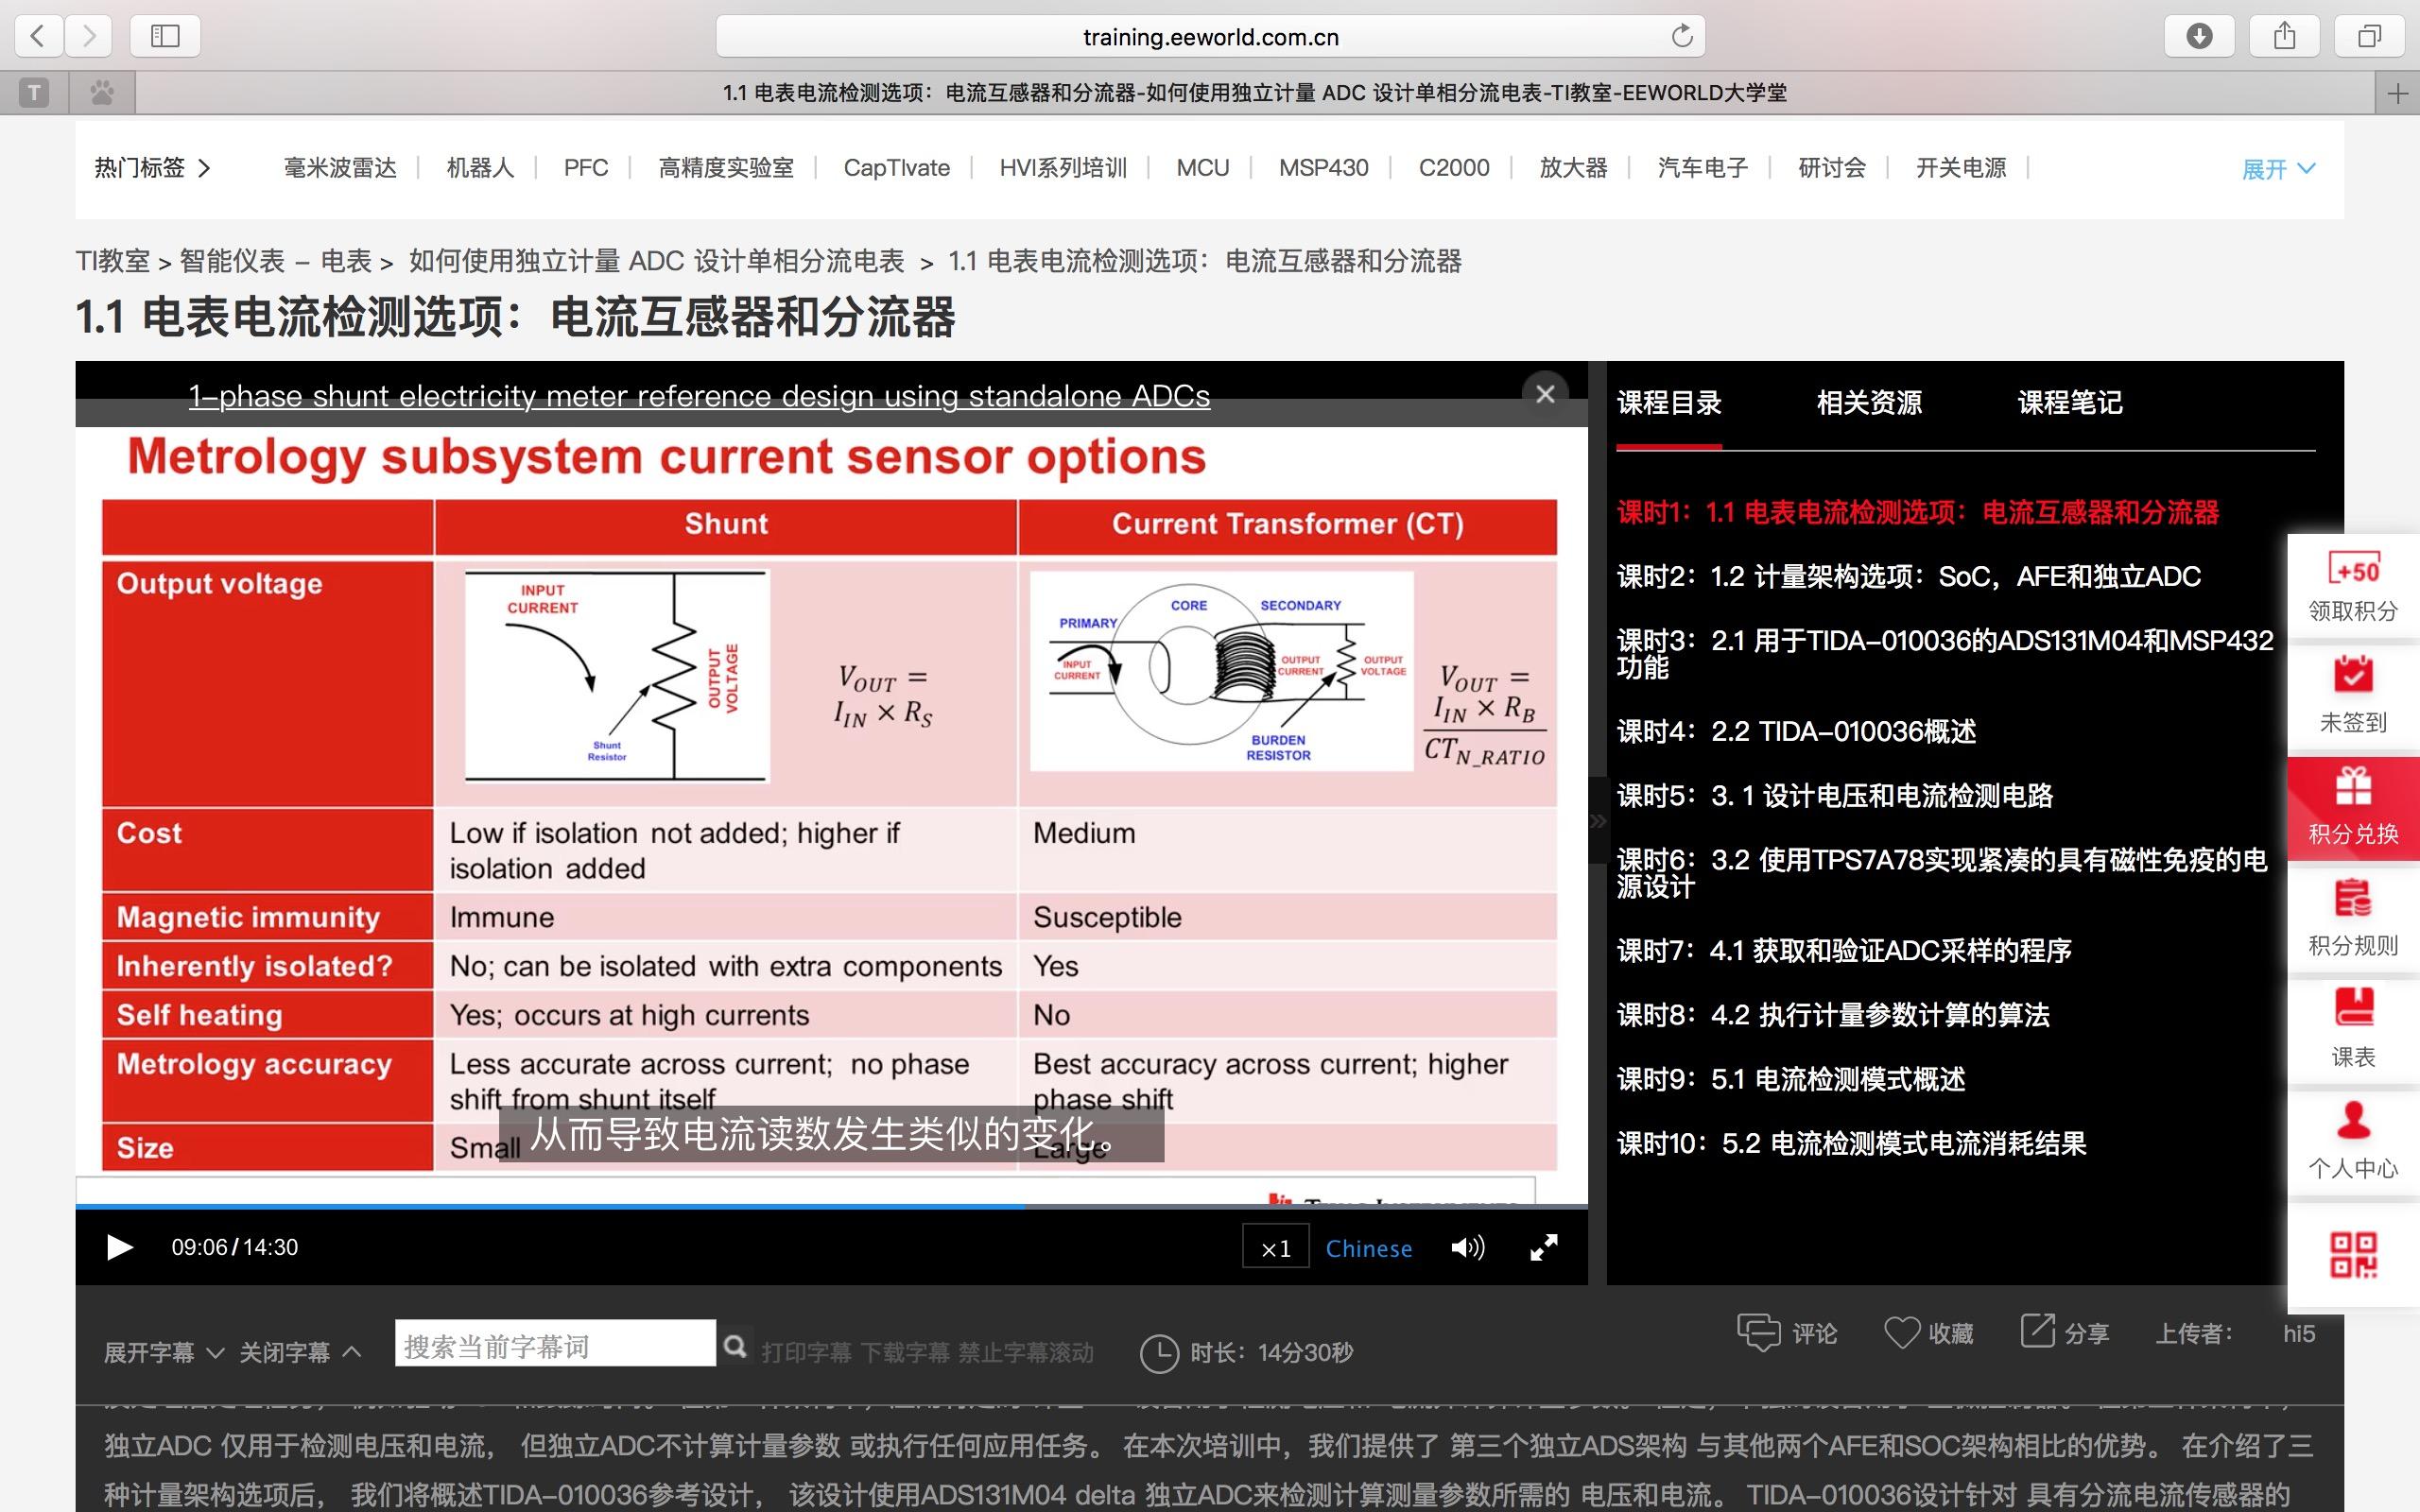
Task: Click the subtitle search magnifier icon
Action: 735,1346
